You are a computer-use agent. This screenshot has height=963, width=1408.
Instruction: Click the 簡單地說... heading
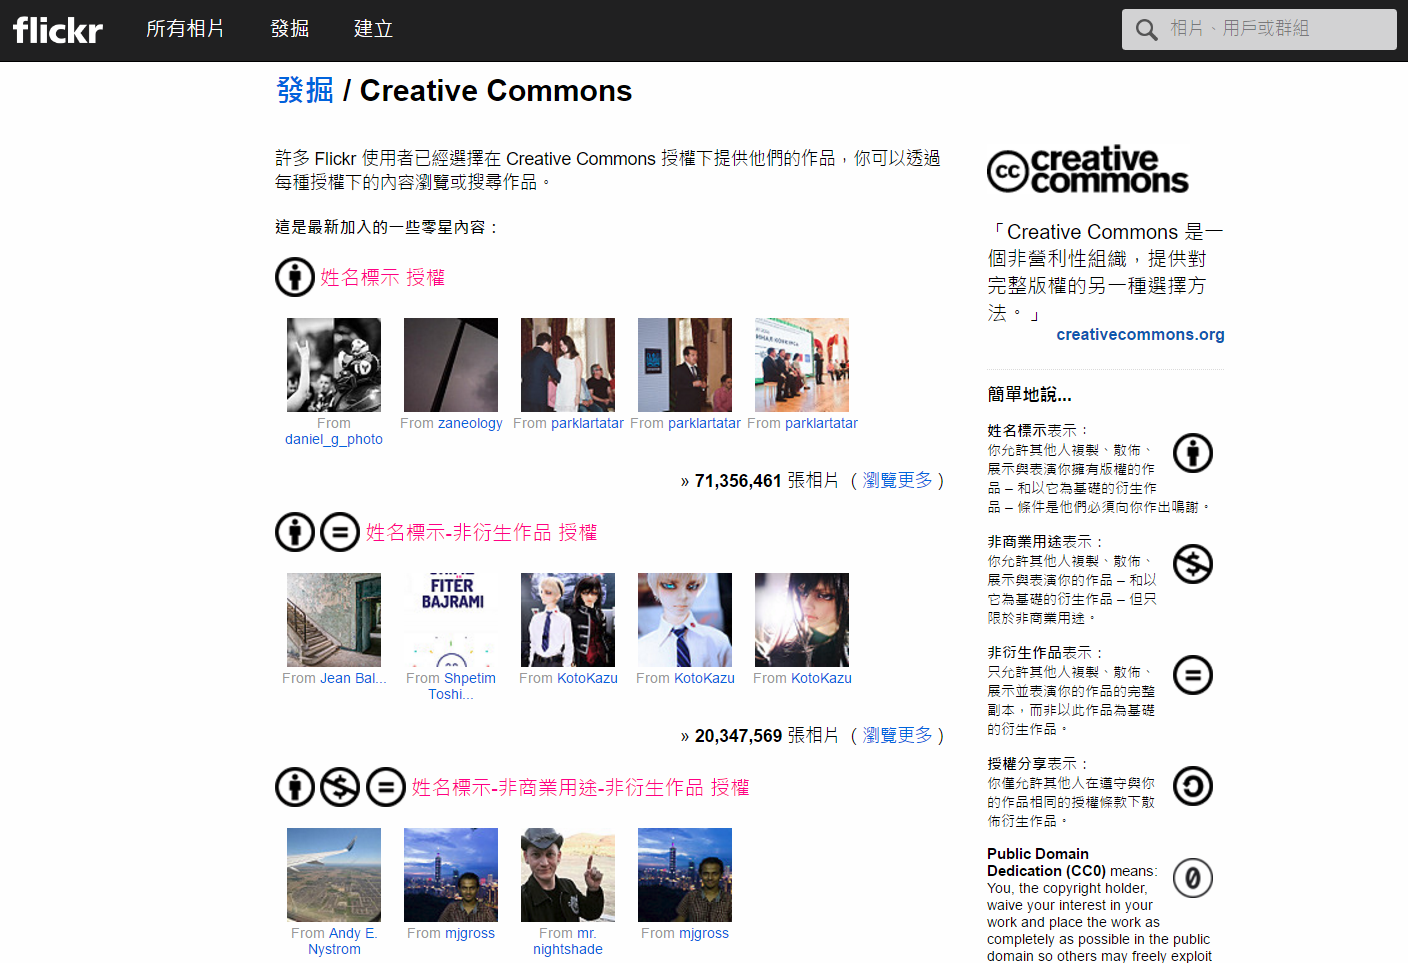point(1029,395)
